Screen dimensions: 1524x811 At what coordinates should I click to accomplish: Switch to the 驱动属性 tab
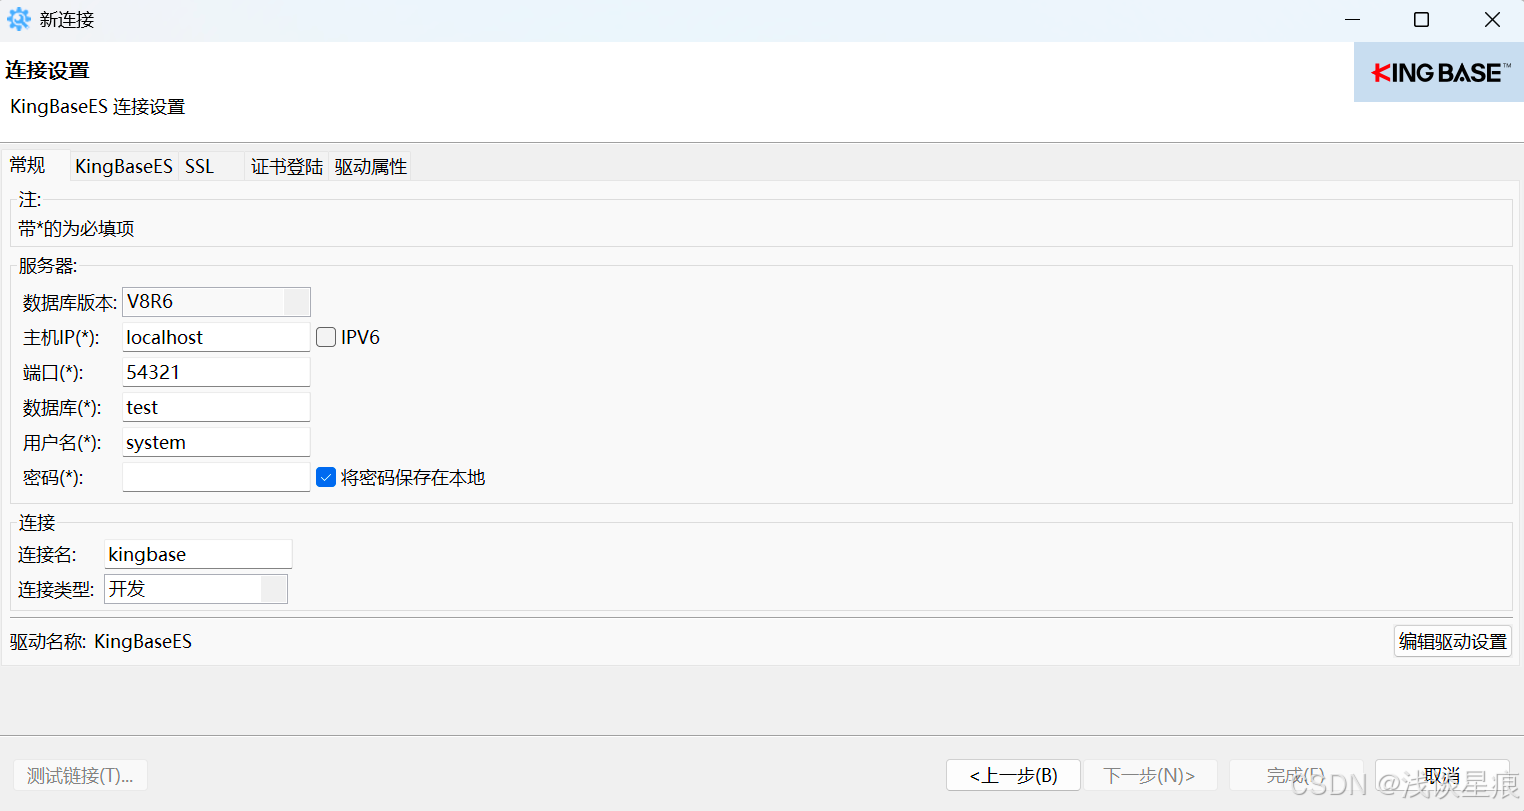pos(371,166)
